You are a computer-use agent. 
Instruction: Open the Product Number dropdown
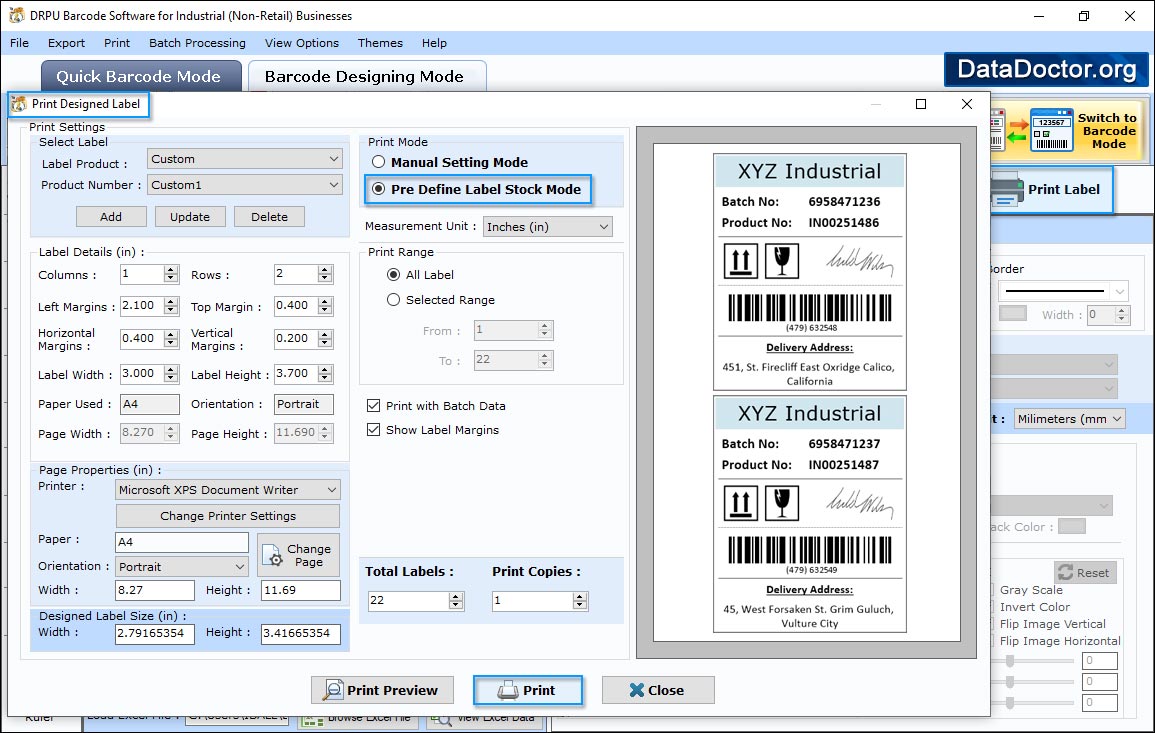(x=245, y=185)
